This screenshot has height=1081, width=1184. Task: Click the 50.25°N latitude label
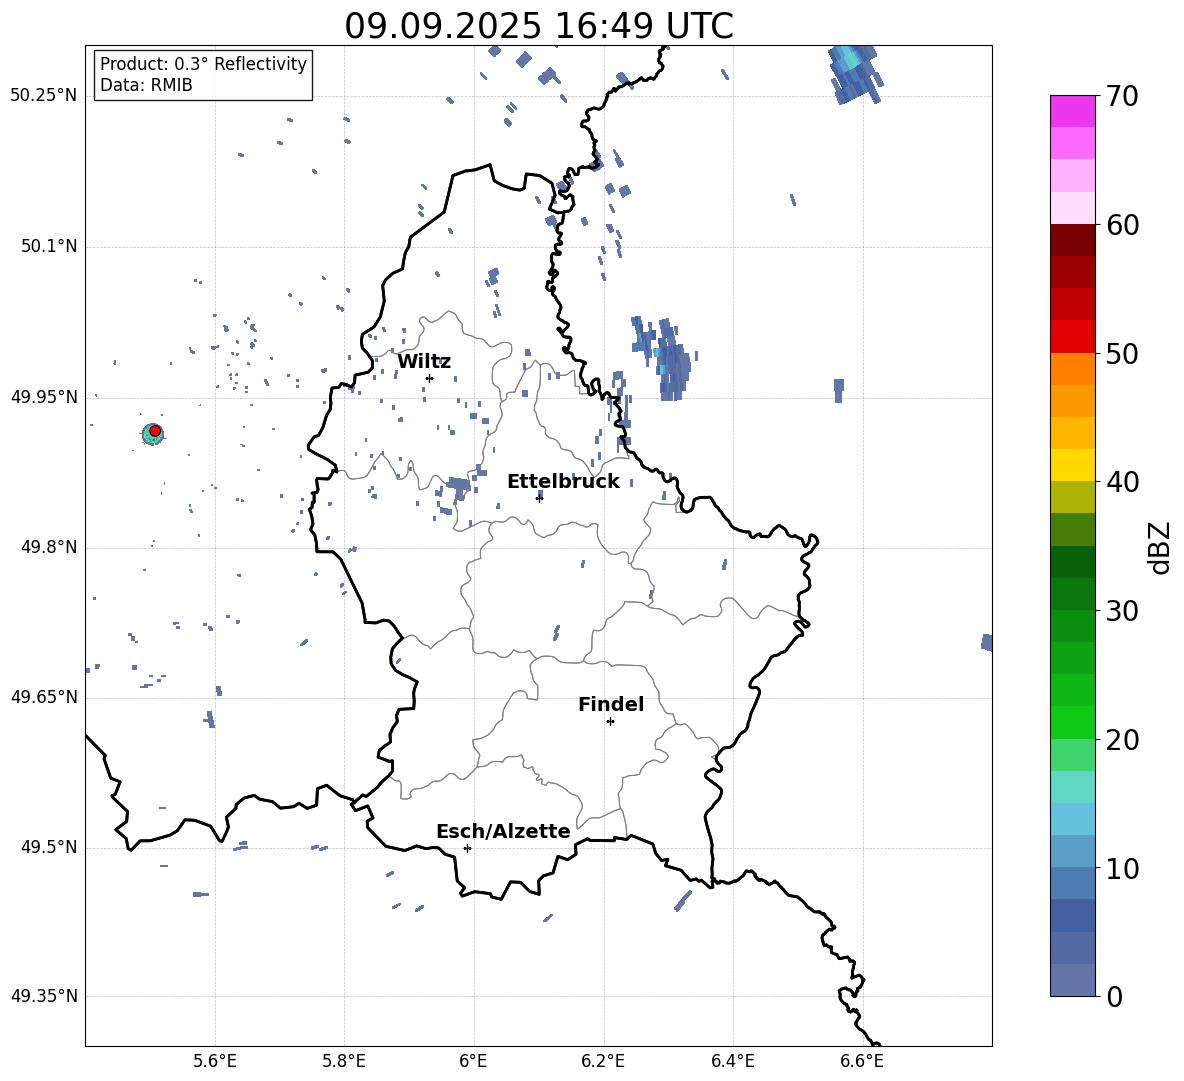(44, 96)
